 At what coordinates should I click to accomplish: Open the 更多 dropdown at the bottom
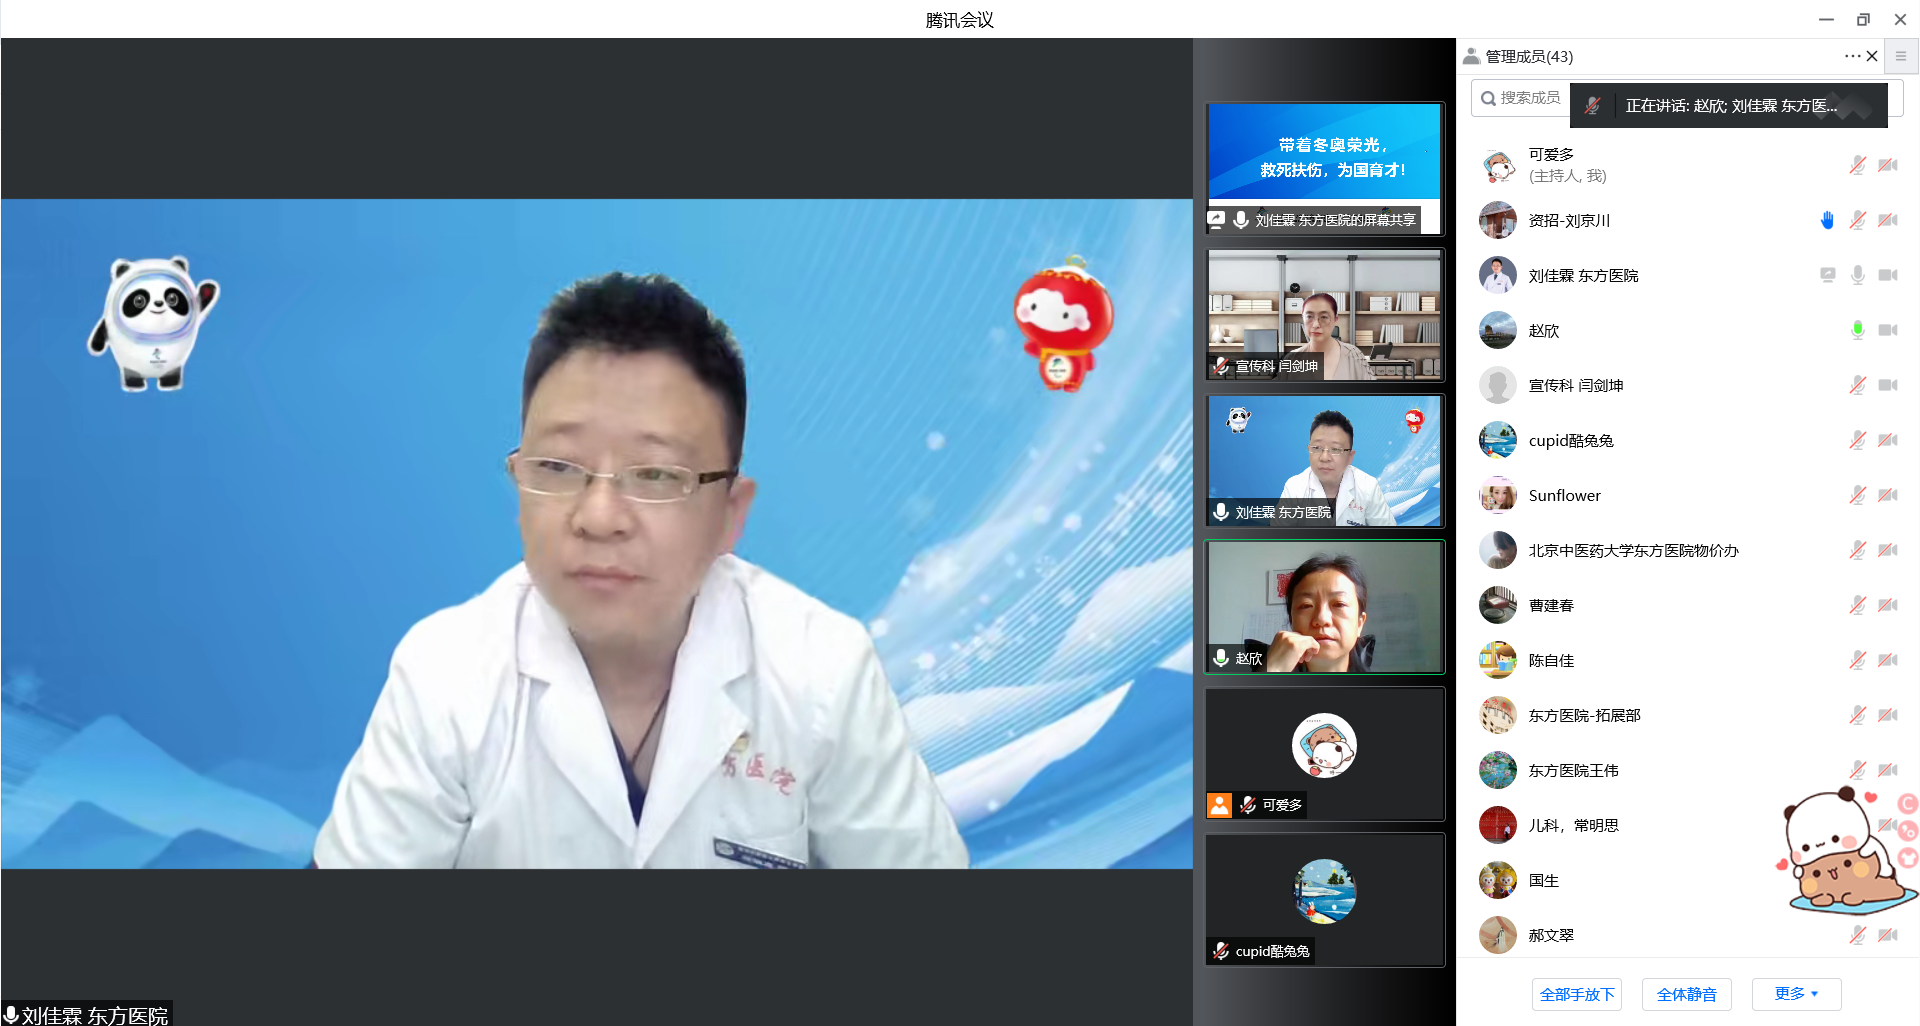pos(1796,994)
